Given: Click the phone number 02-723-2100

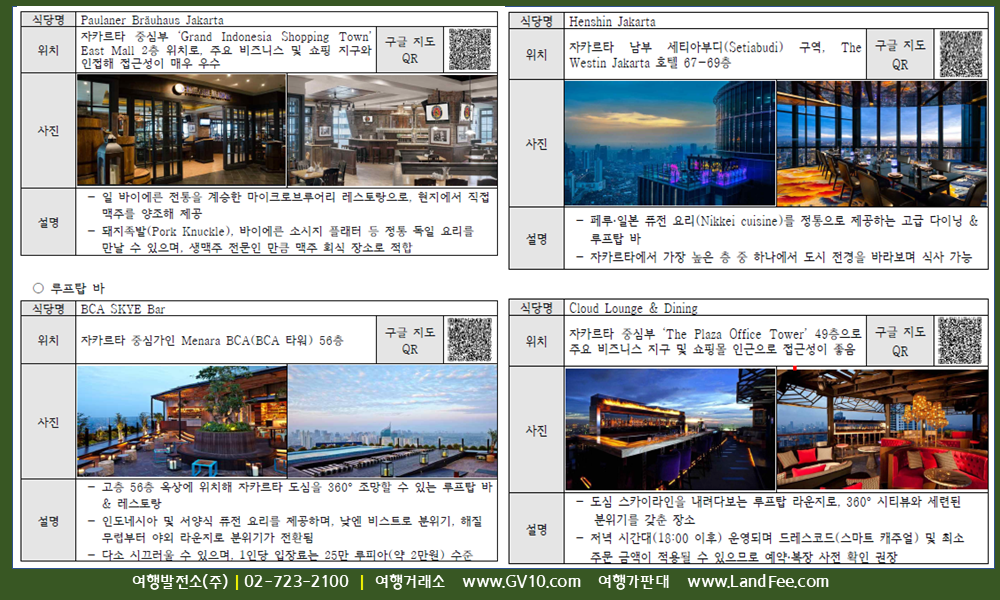Looking at the screenshot, I should (296, 582).
